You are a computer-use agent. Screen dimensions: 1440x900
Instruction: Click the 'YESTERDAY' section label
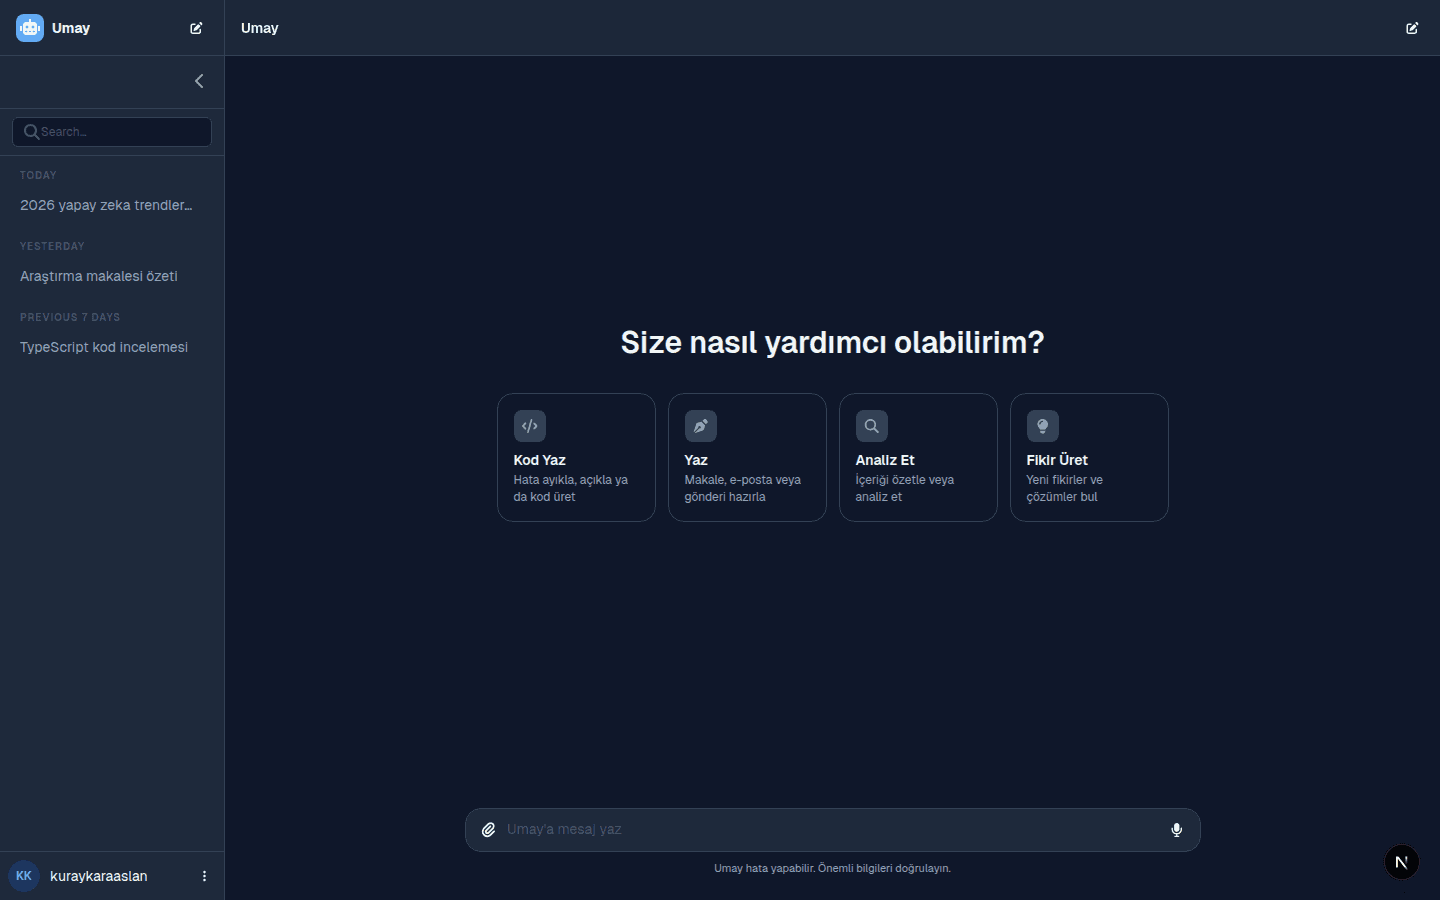click(x=52, y=246)
